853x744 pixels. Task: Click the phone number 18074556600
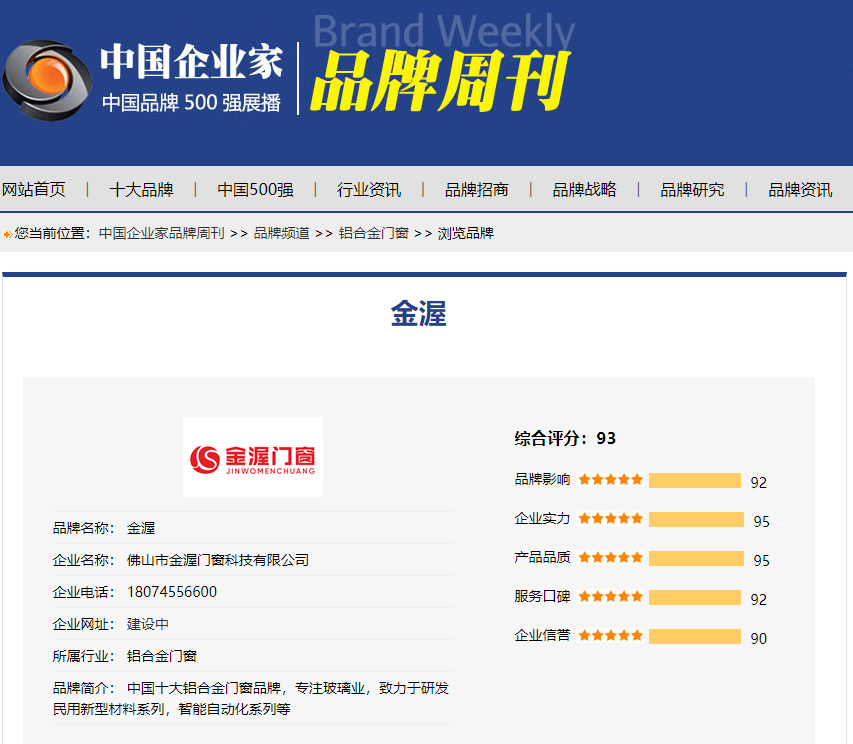[x=172, y=592]
